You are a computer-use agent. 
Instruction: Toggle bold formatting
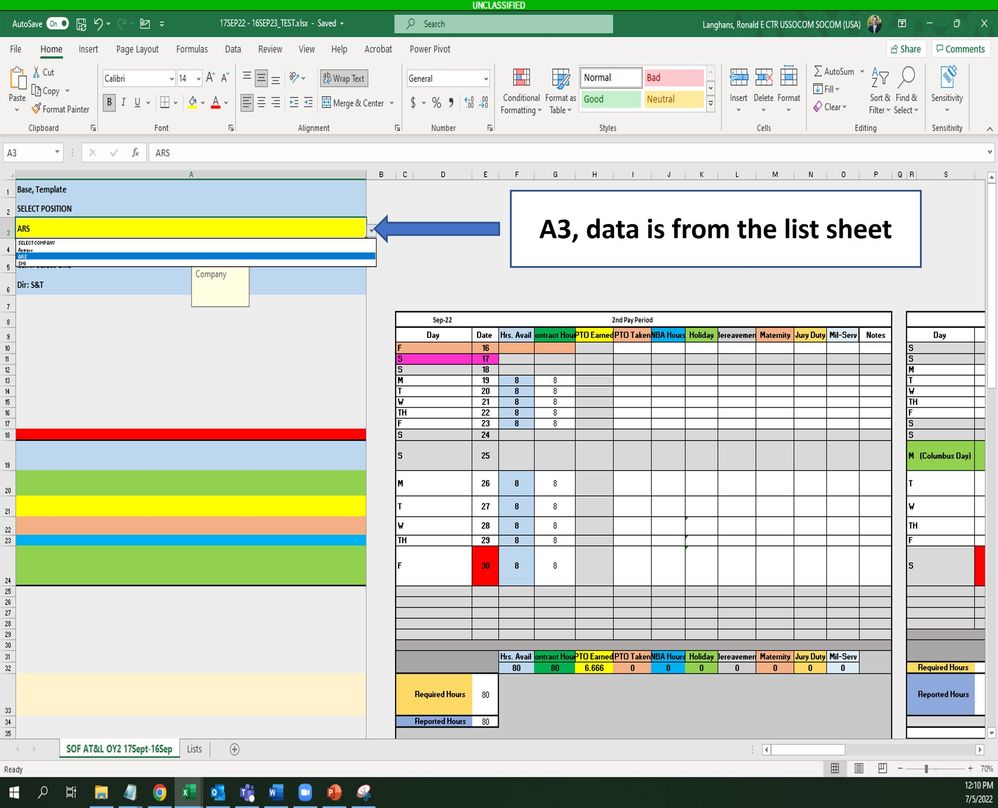pos(109,103)
